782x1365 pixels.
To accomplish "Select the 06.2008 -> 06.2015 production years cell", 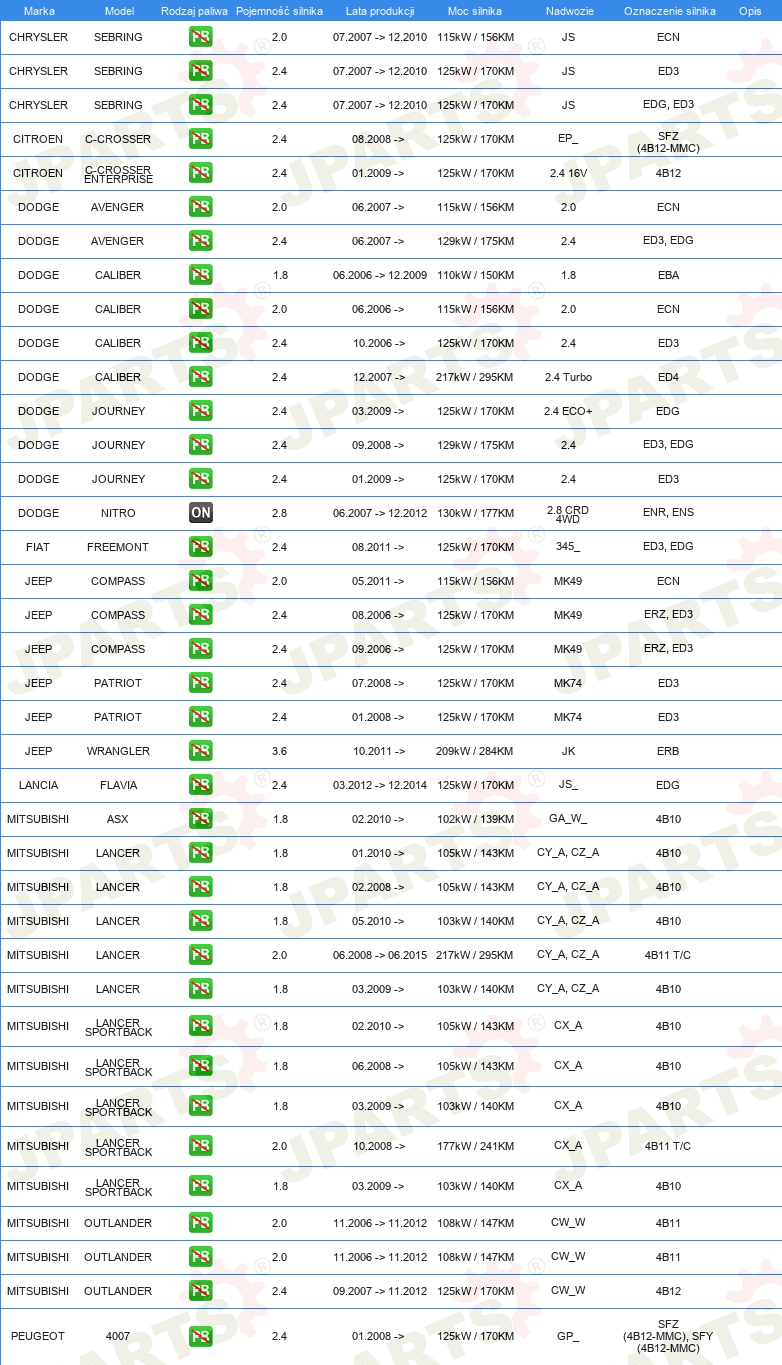I will pos(380,955).
